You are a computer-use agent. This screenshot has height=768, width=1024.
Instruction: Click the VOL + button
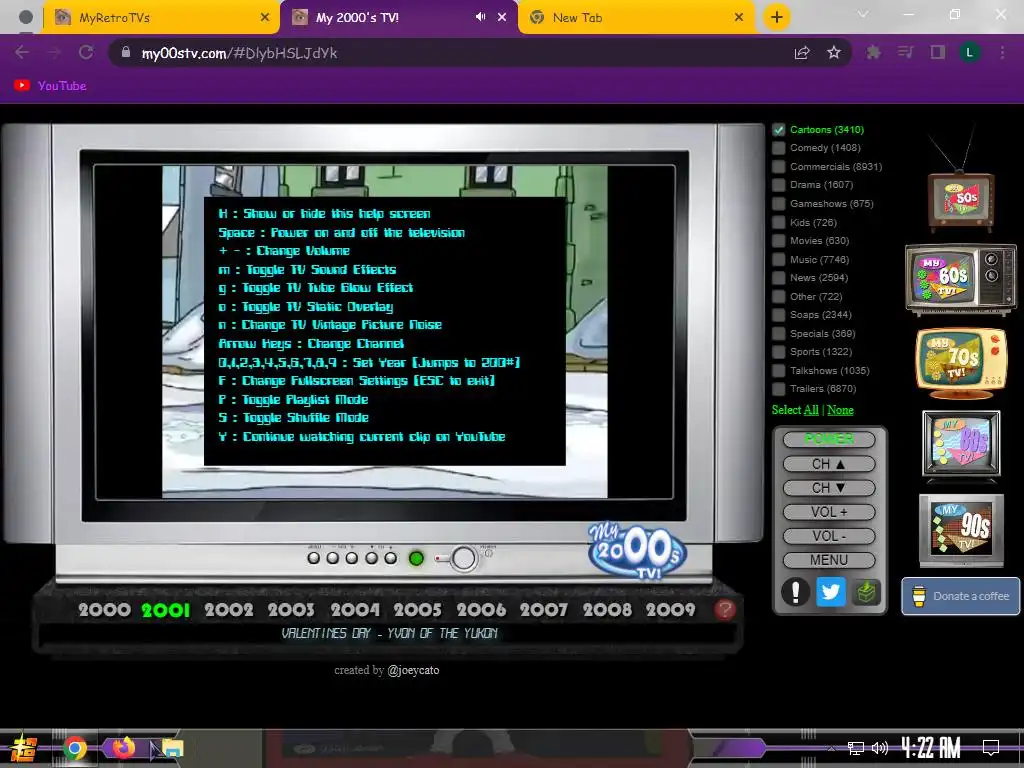point(829,512)
